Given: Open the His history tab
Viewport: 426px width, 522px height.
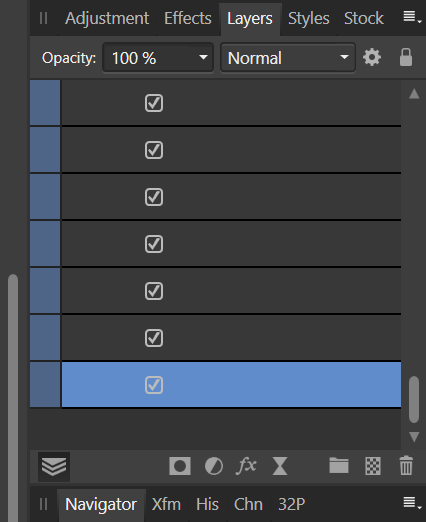Looking at the screenshot, I should (x=207, y=504).
